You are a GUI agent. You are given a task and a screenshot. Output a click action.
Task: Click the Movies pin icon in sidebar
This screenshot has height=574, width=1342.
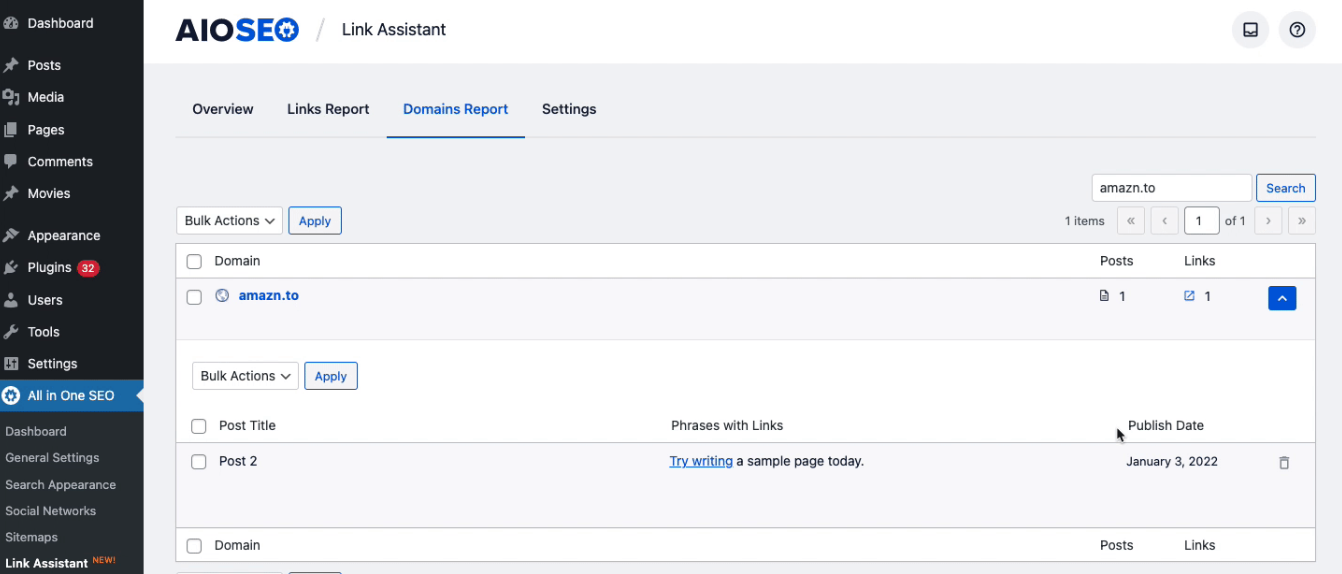coord(11,193)
